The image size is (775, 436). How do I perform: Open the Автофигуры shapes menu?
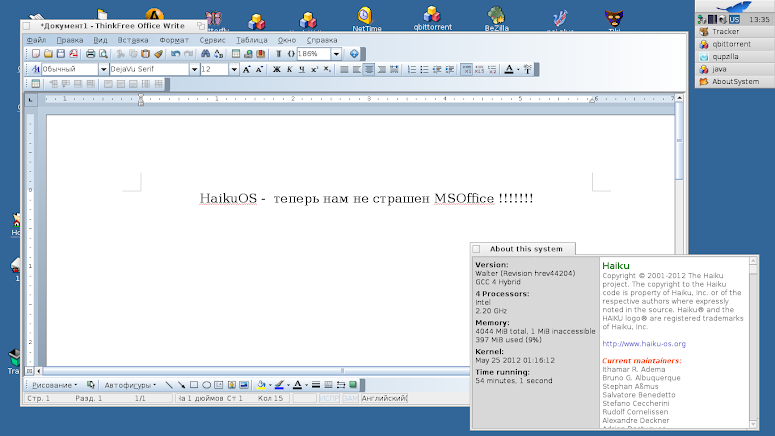pyautogui.click(x=130, y=385)
